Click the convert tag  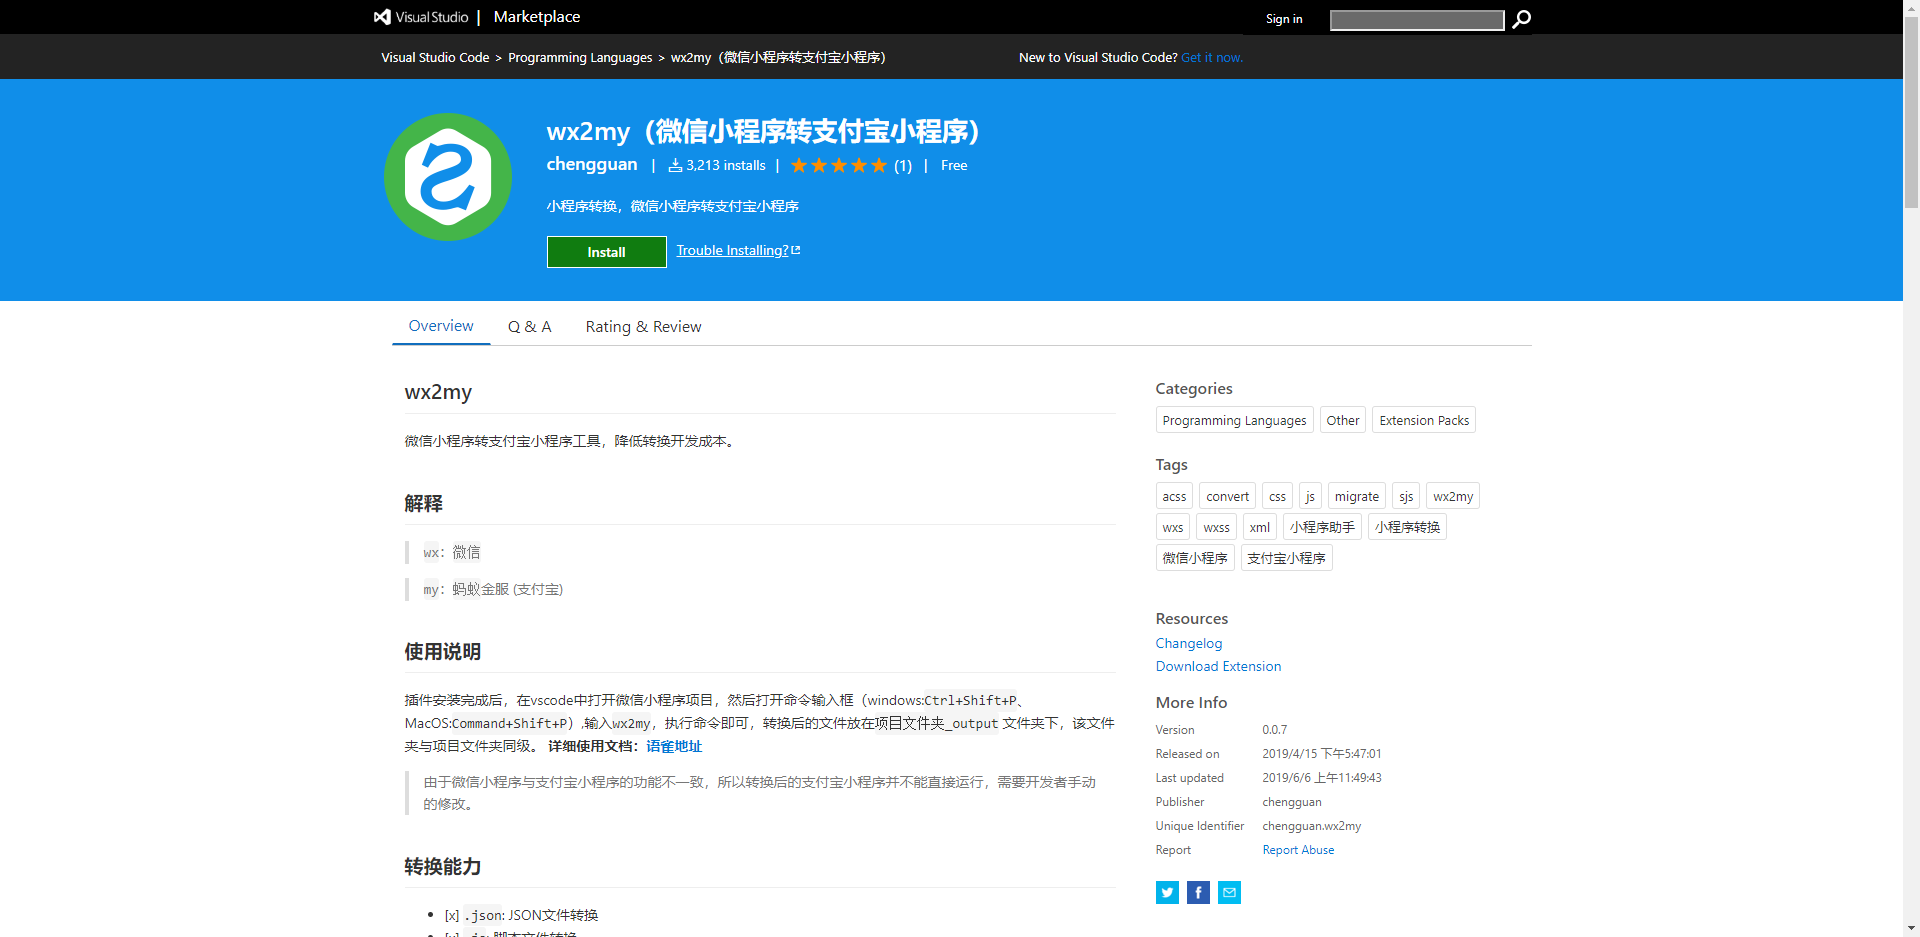tap(1227, 496)
